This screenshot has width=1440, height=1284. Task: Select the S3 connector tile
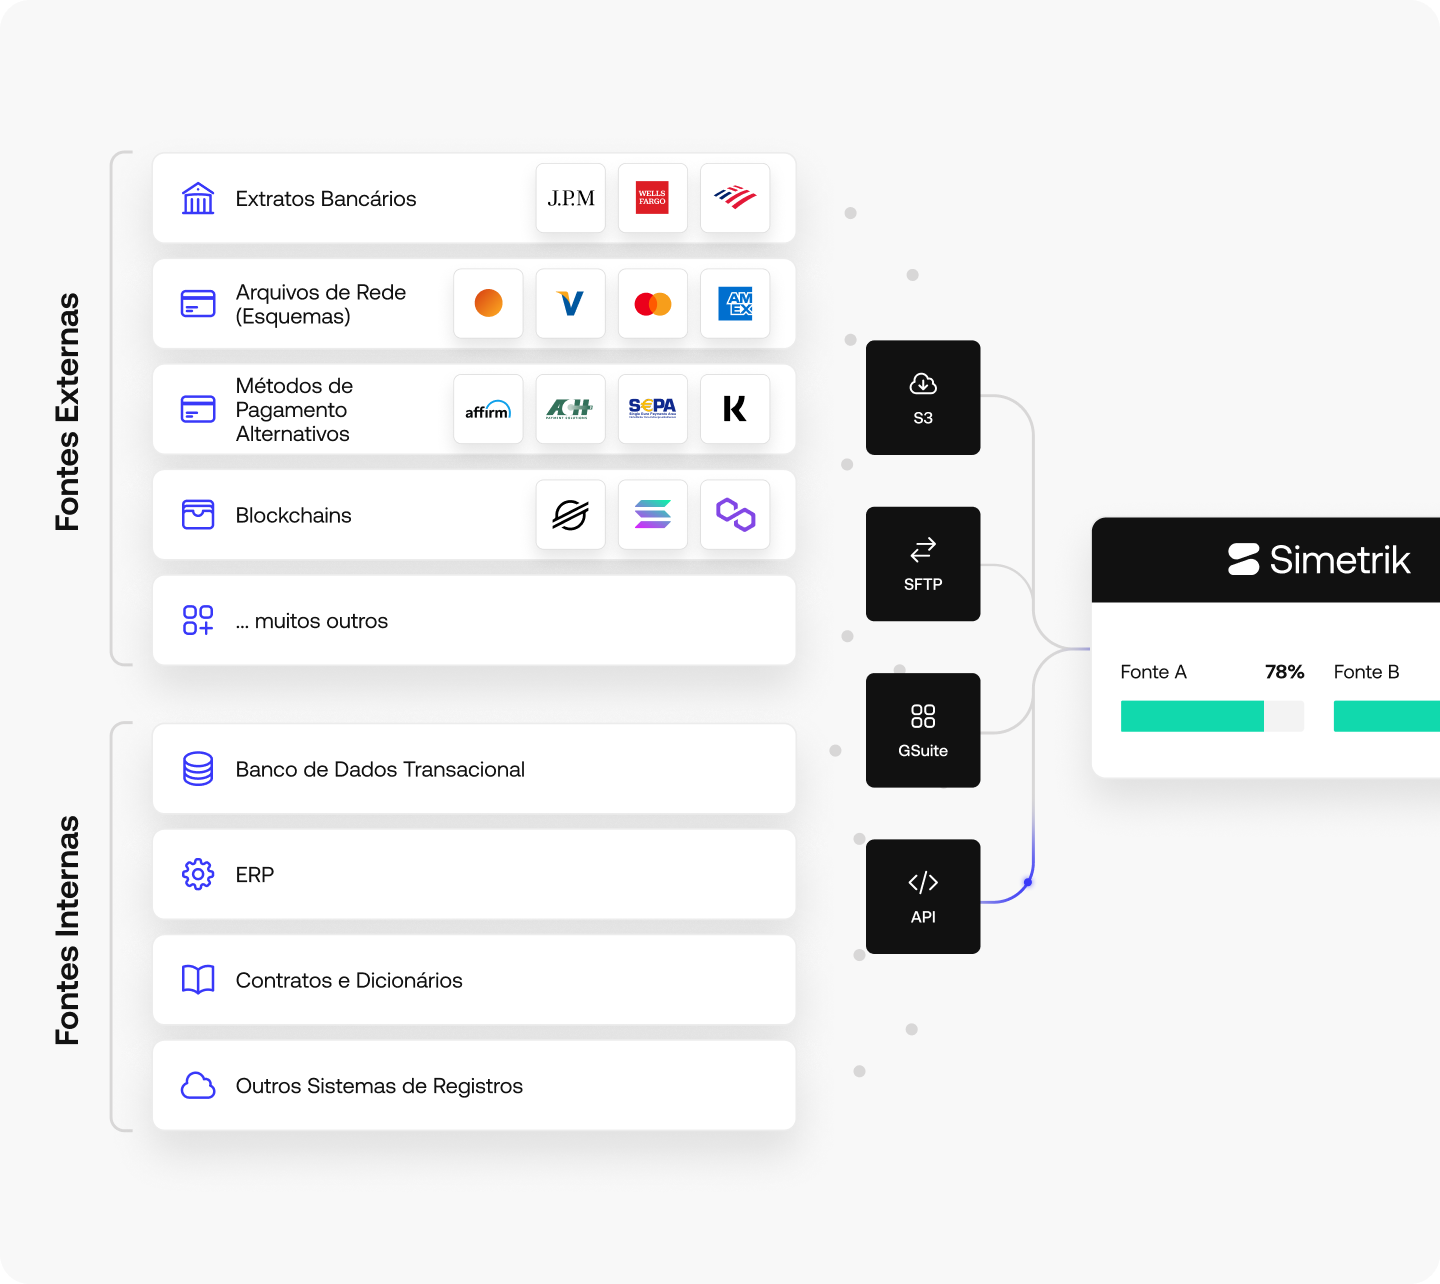(x=923, y=398)
